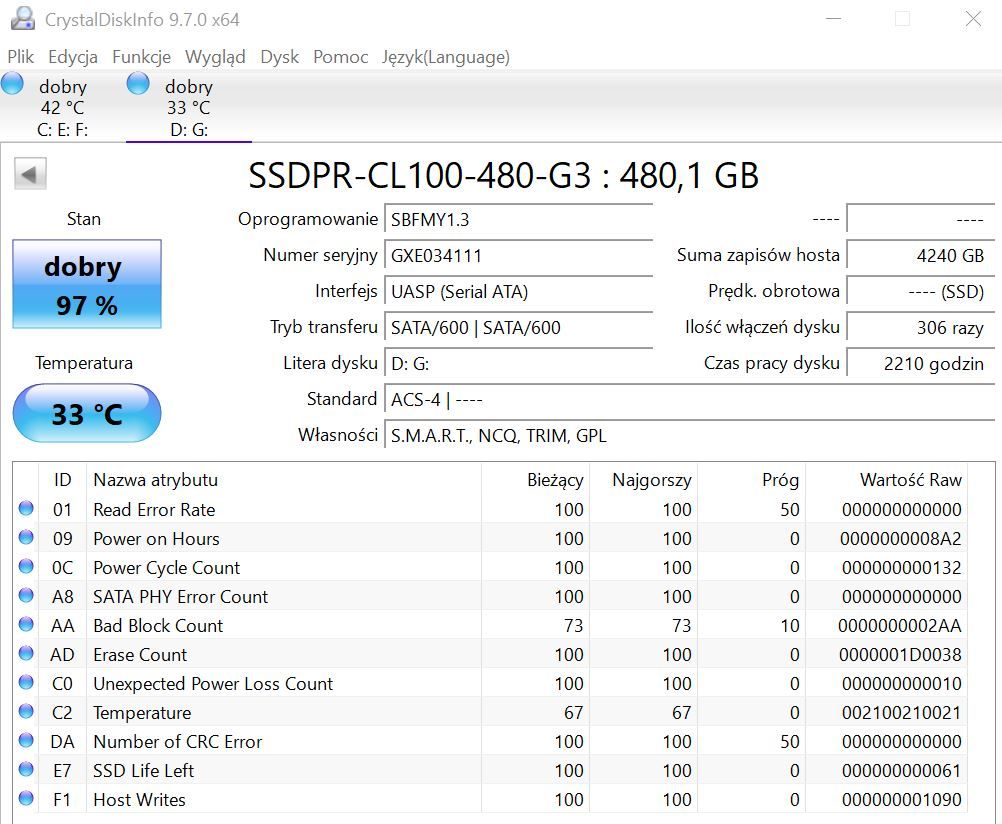Click the transfer mode field SATA/600 | SATA/600

pos(518,327)
